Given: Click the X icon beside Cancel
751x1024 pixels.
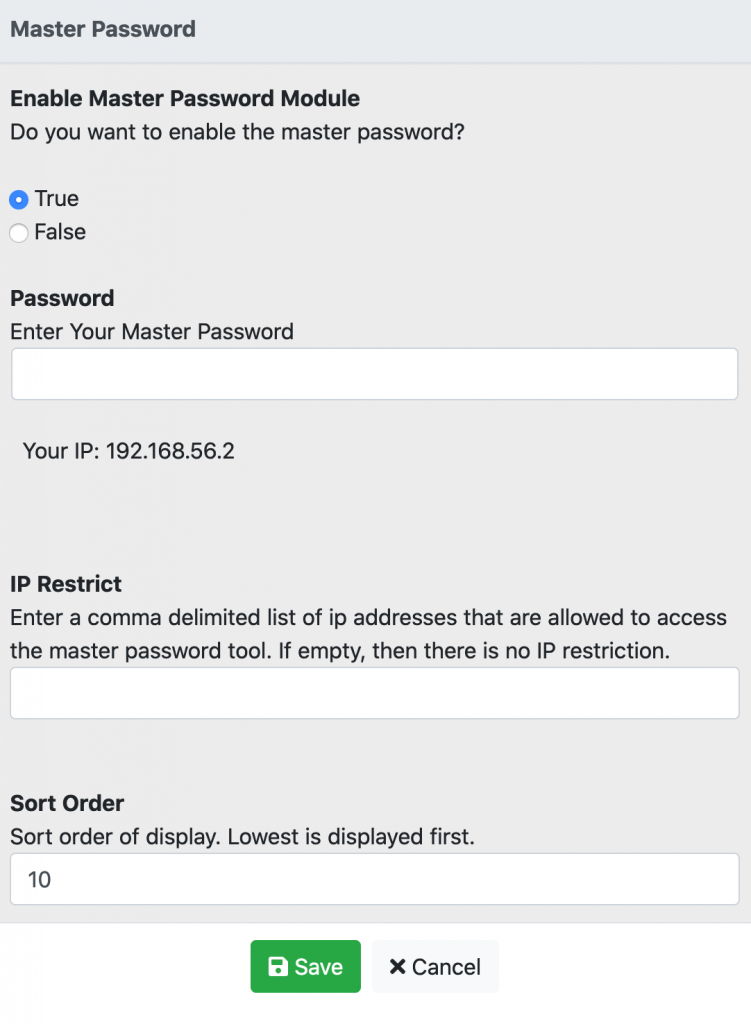Looking at the screenshot, I should coord(397,967).
